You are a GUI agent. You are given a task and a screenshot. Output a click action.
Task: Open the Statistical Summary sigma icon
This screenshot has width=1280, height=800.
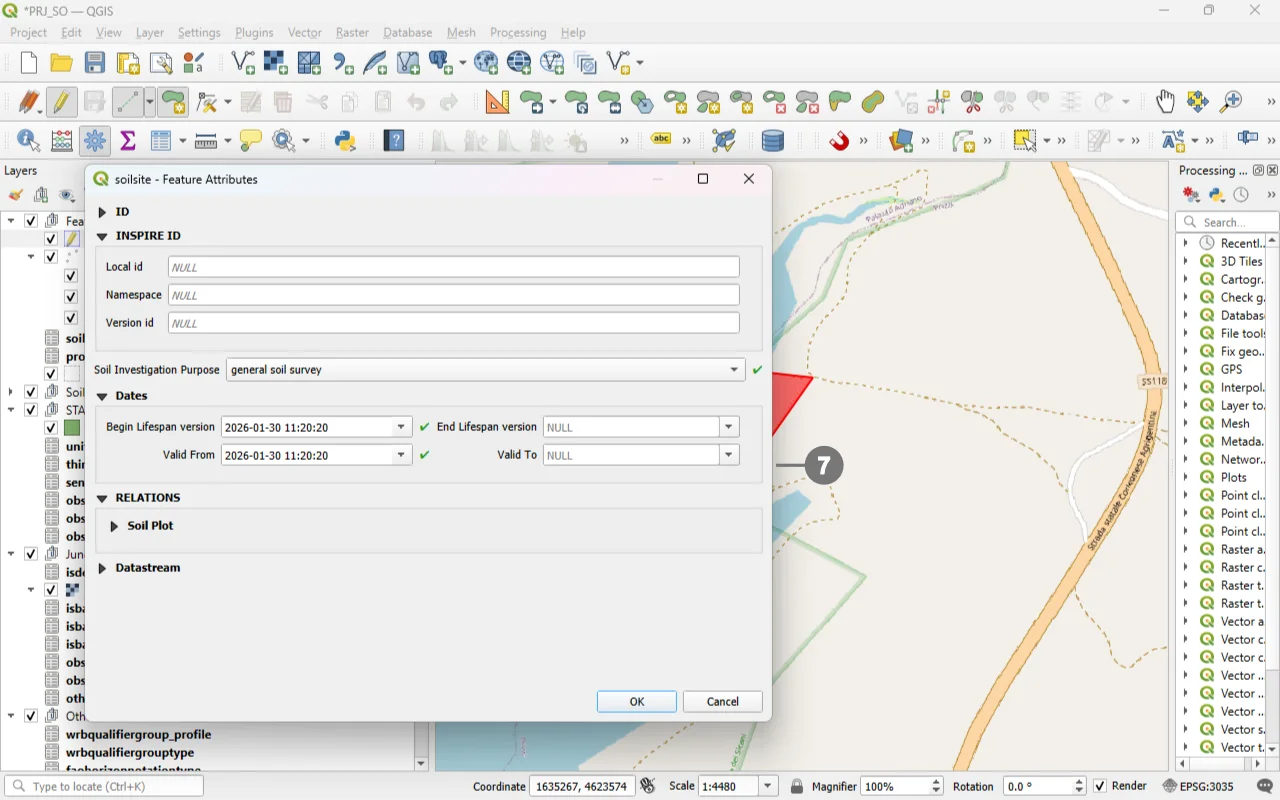[x=128, y=141]
